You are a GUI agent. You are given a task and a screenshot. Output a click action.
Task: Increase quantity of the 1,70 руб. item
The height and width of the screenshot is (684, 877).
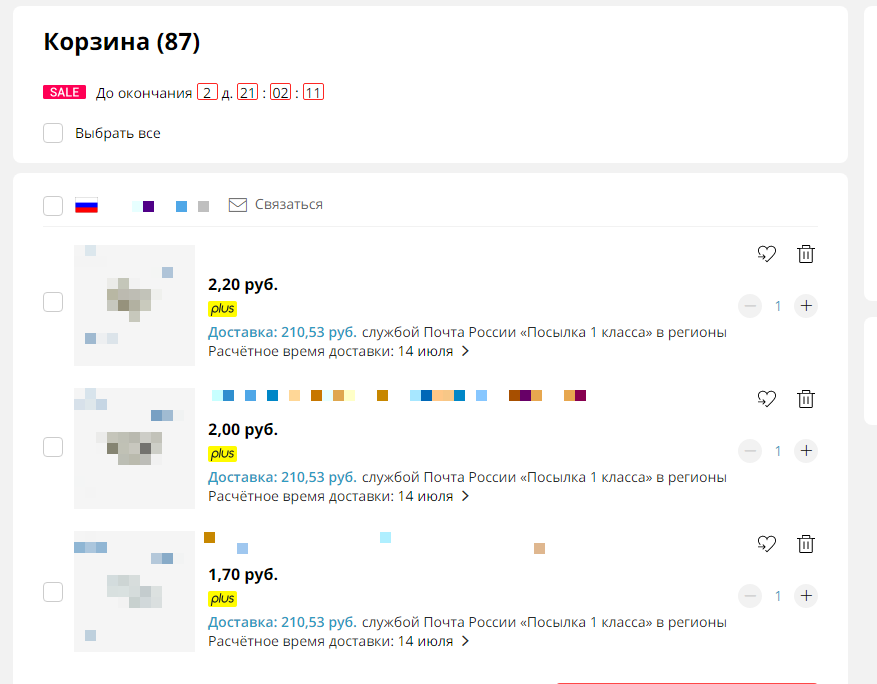806,596
